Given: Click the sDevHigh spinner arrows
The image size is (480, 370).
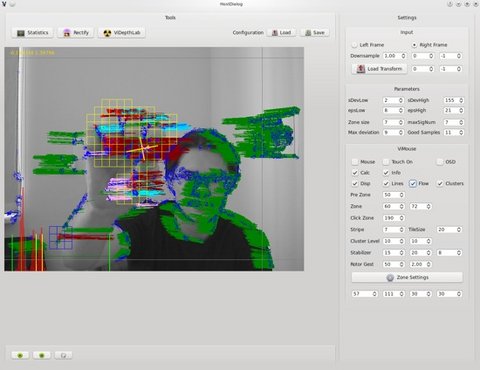Looking at the screenshot, I should click(x=461, y=100).
